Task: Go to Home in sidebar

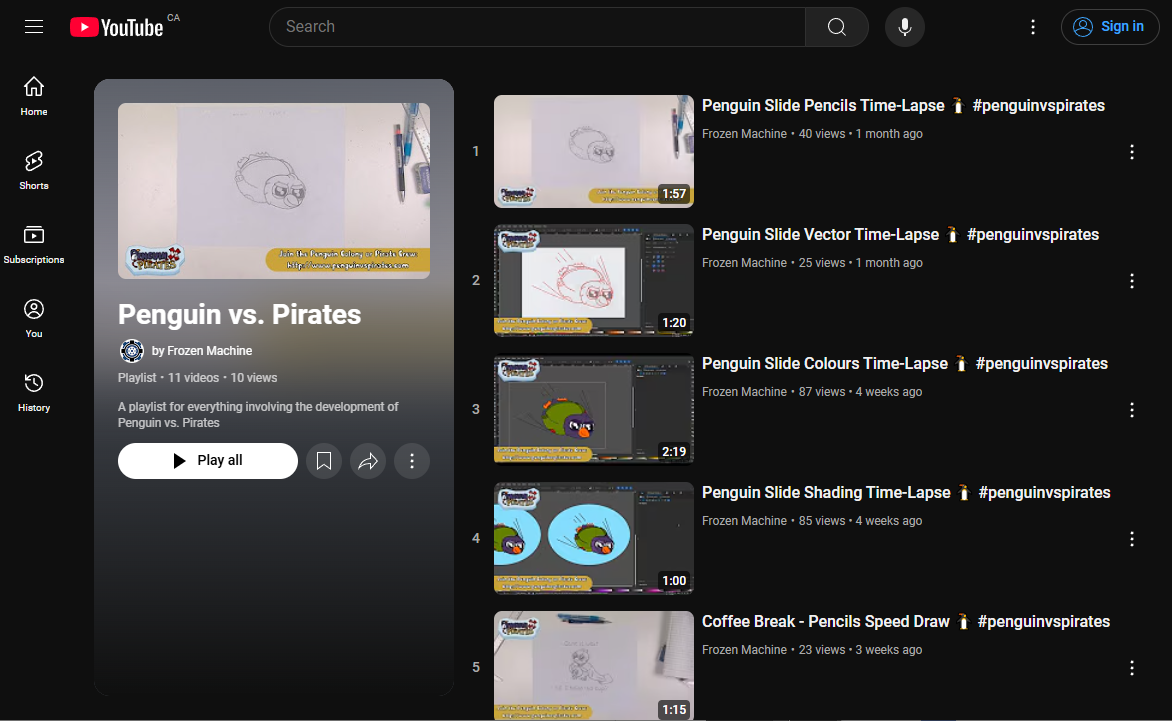Action: (x=34, y=96)
